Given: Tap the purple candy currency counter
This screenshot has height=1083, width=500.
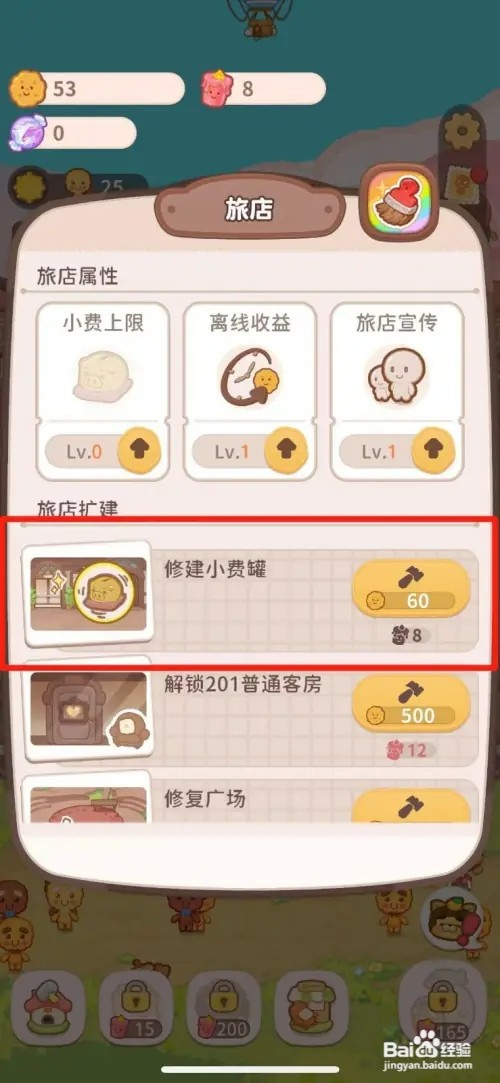Looking at the screenshot, I should (x=73, y=133).
